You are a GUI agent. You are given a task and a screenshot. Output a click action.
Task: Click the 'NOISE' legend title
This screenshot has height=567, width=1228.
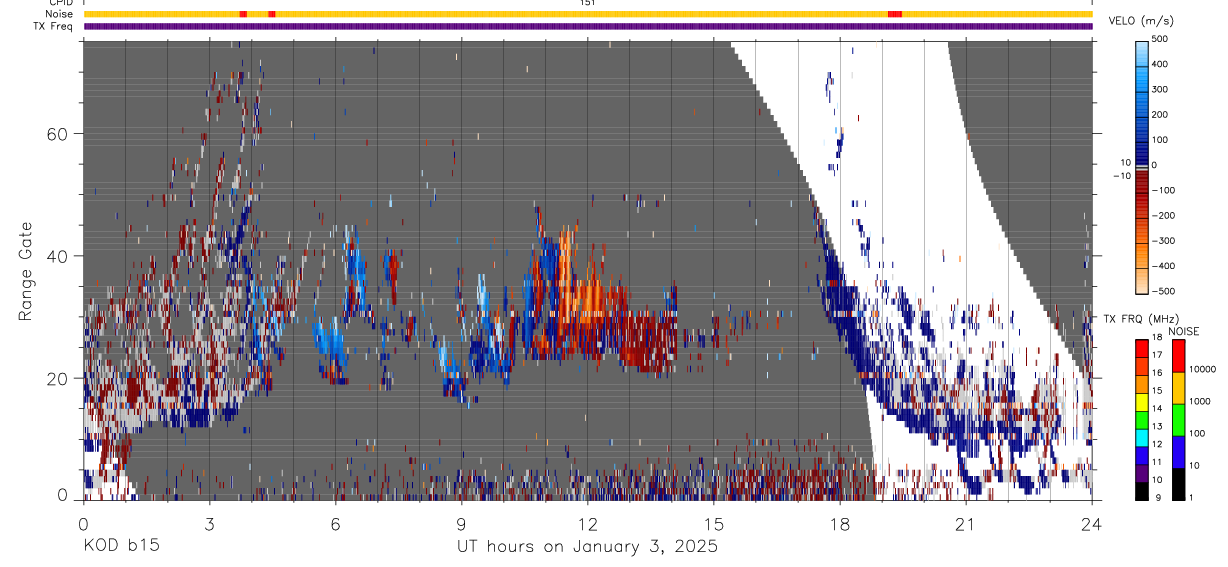click(1183, 331)
